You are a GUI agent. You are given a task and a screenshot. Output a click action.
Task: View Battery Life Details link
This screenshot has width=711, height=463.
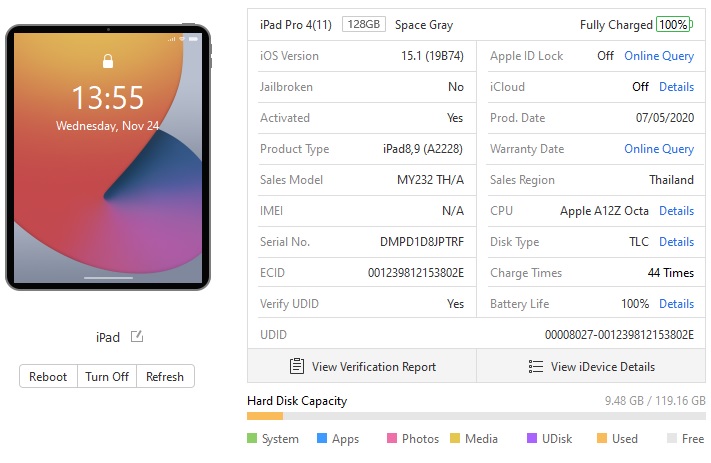676,304
